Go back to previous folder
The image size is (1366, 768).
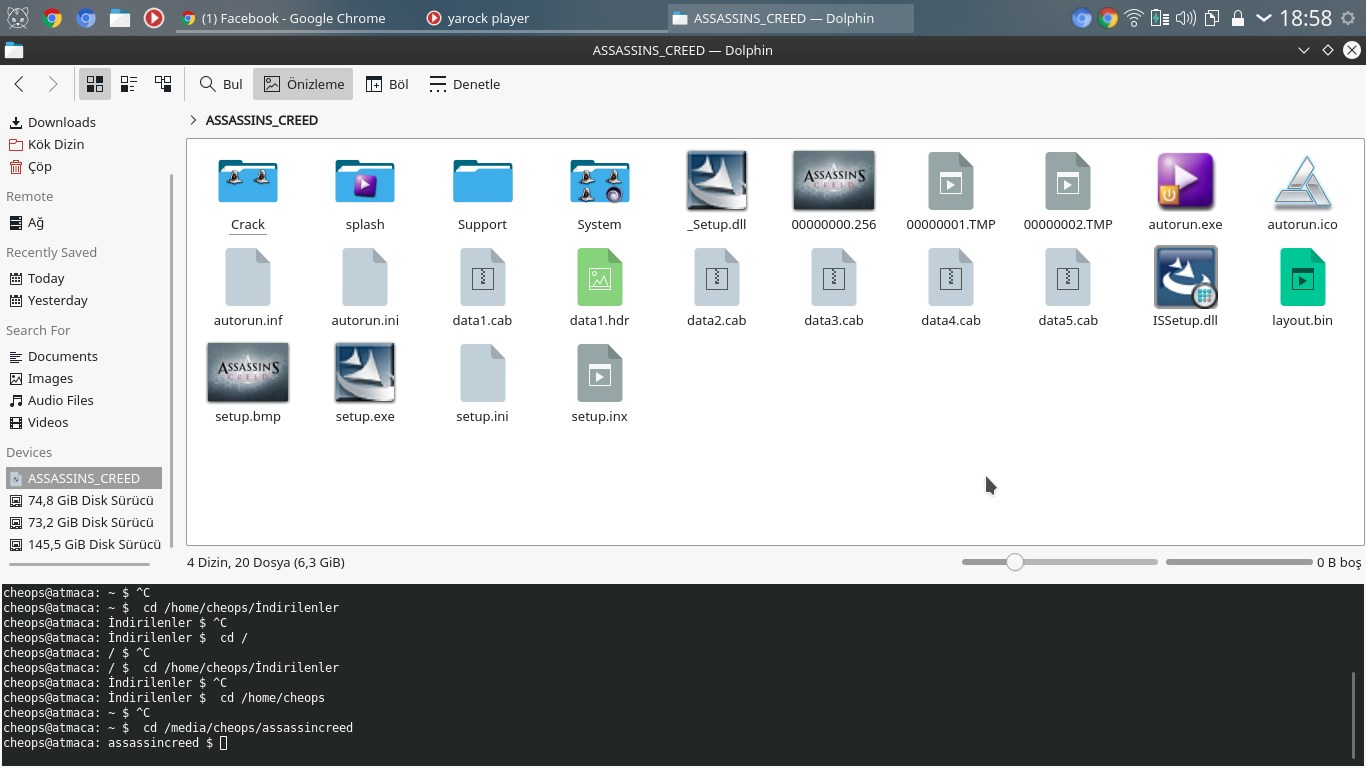pos(19,84)
